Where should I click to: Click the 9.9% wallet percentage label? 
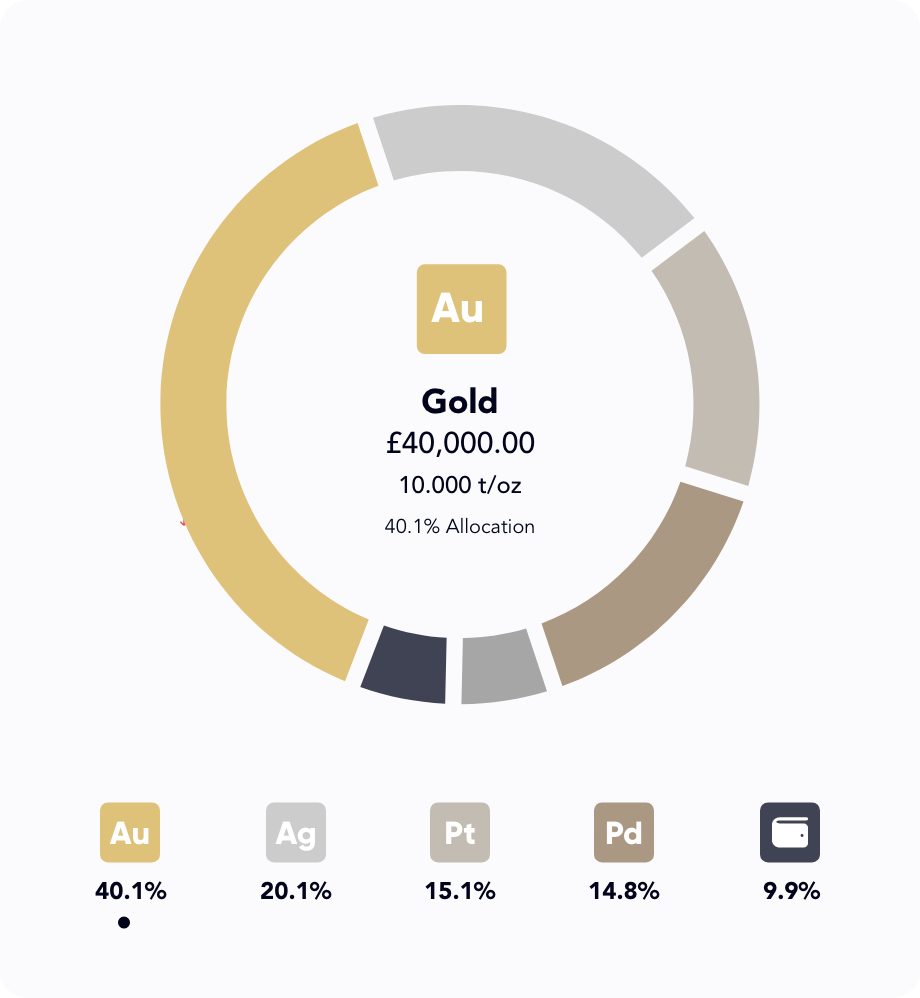click(x=791, y=891)
